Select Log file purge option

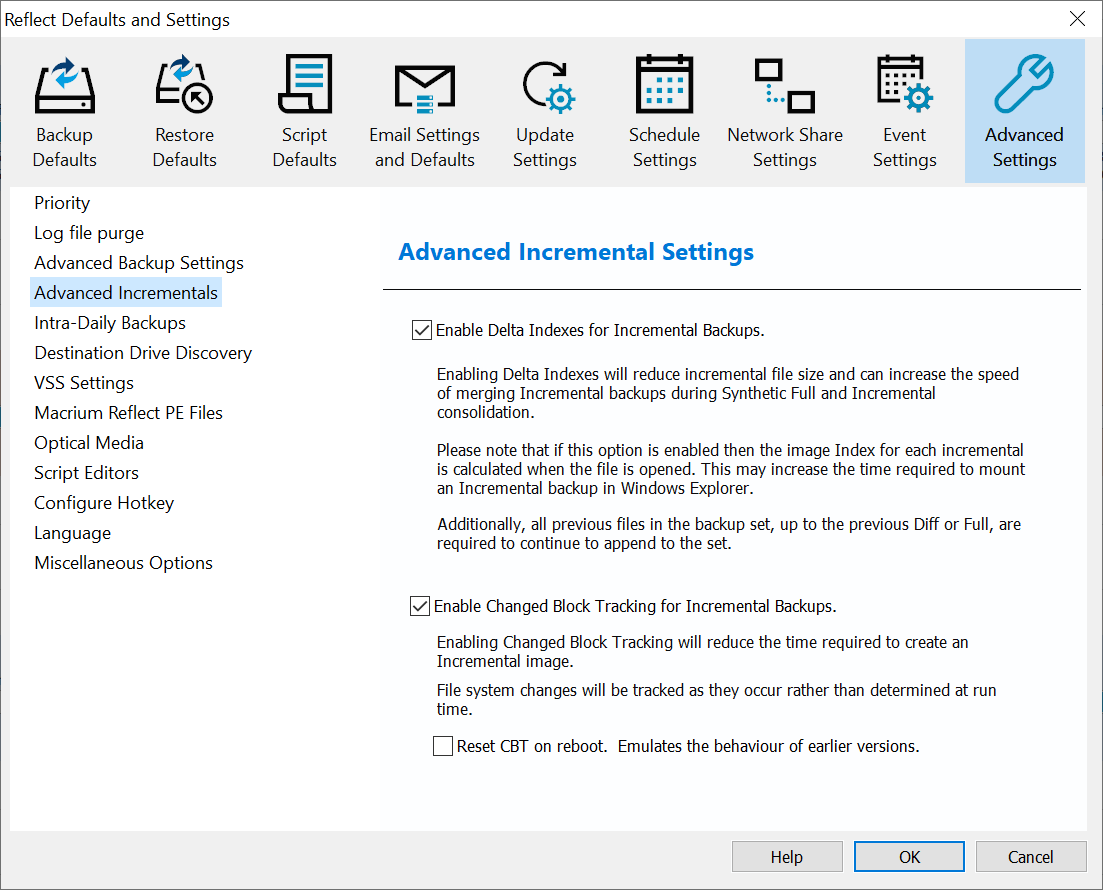click(x=89, y=233)
